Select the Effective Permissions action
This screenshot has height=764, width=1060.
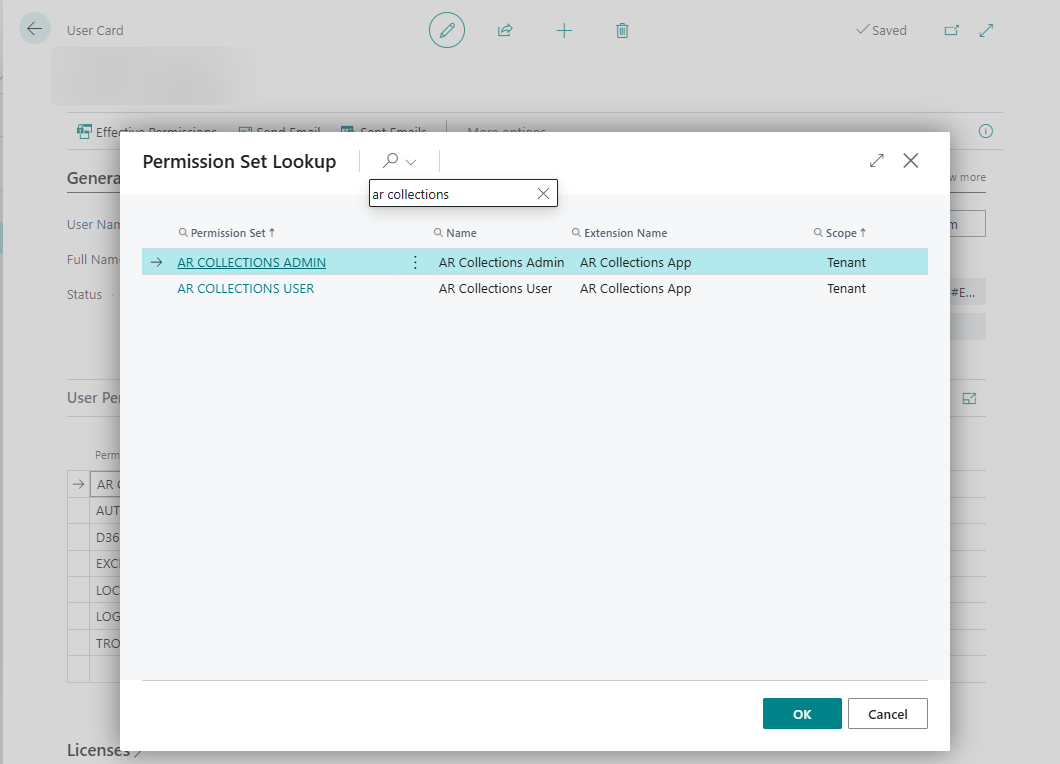click(x=147, y=131)
